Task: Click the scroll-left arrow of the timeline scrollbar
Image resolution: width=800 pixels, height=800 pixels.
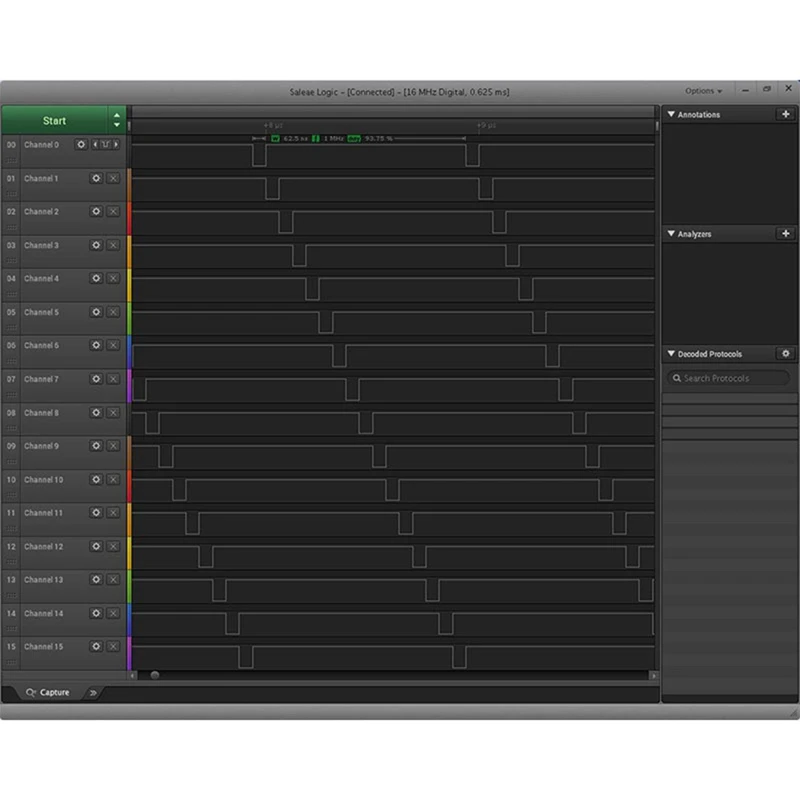Action: click(x=133, y=676)
